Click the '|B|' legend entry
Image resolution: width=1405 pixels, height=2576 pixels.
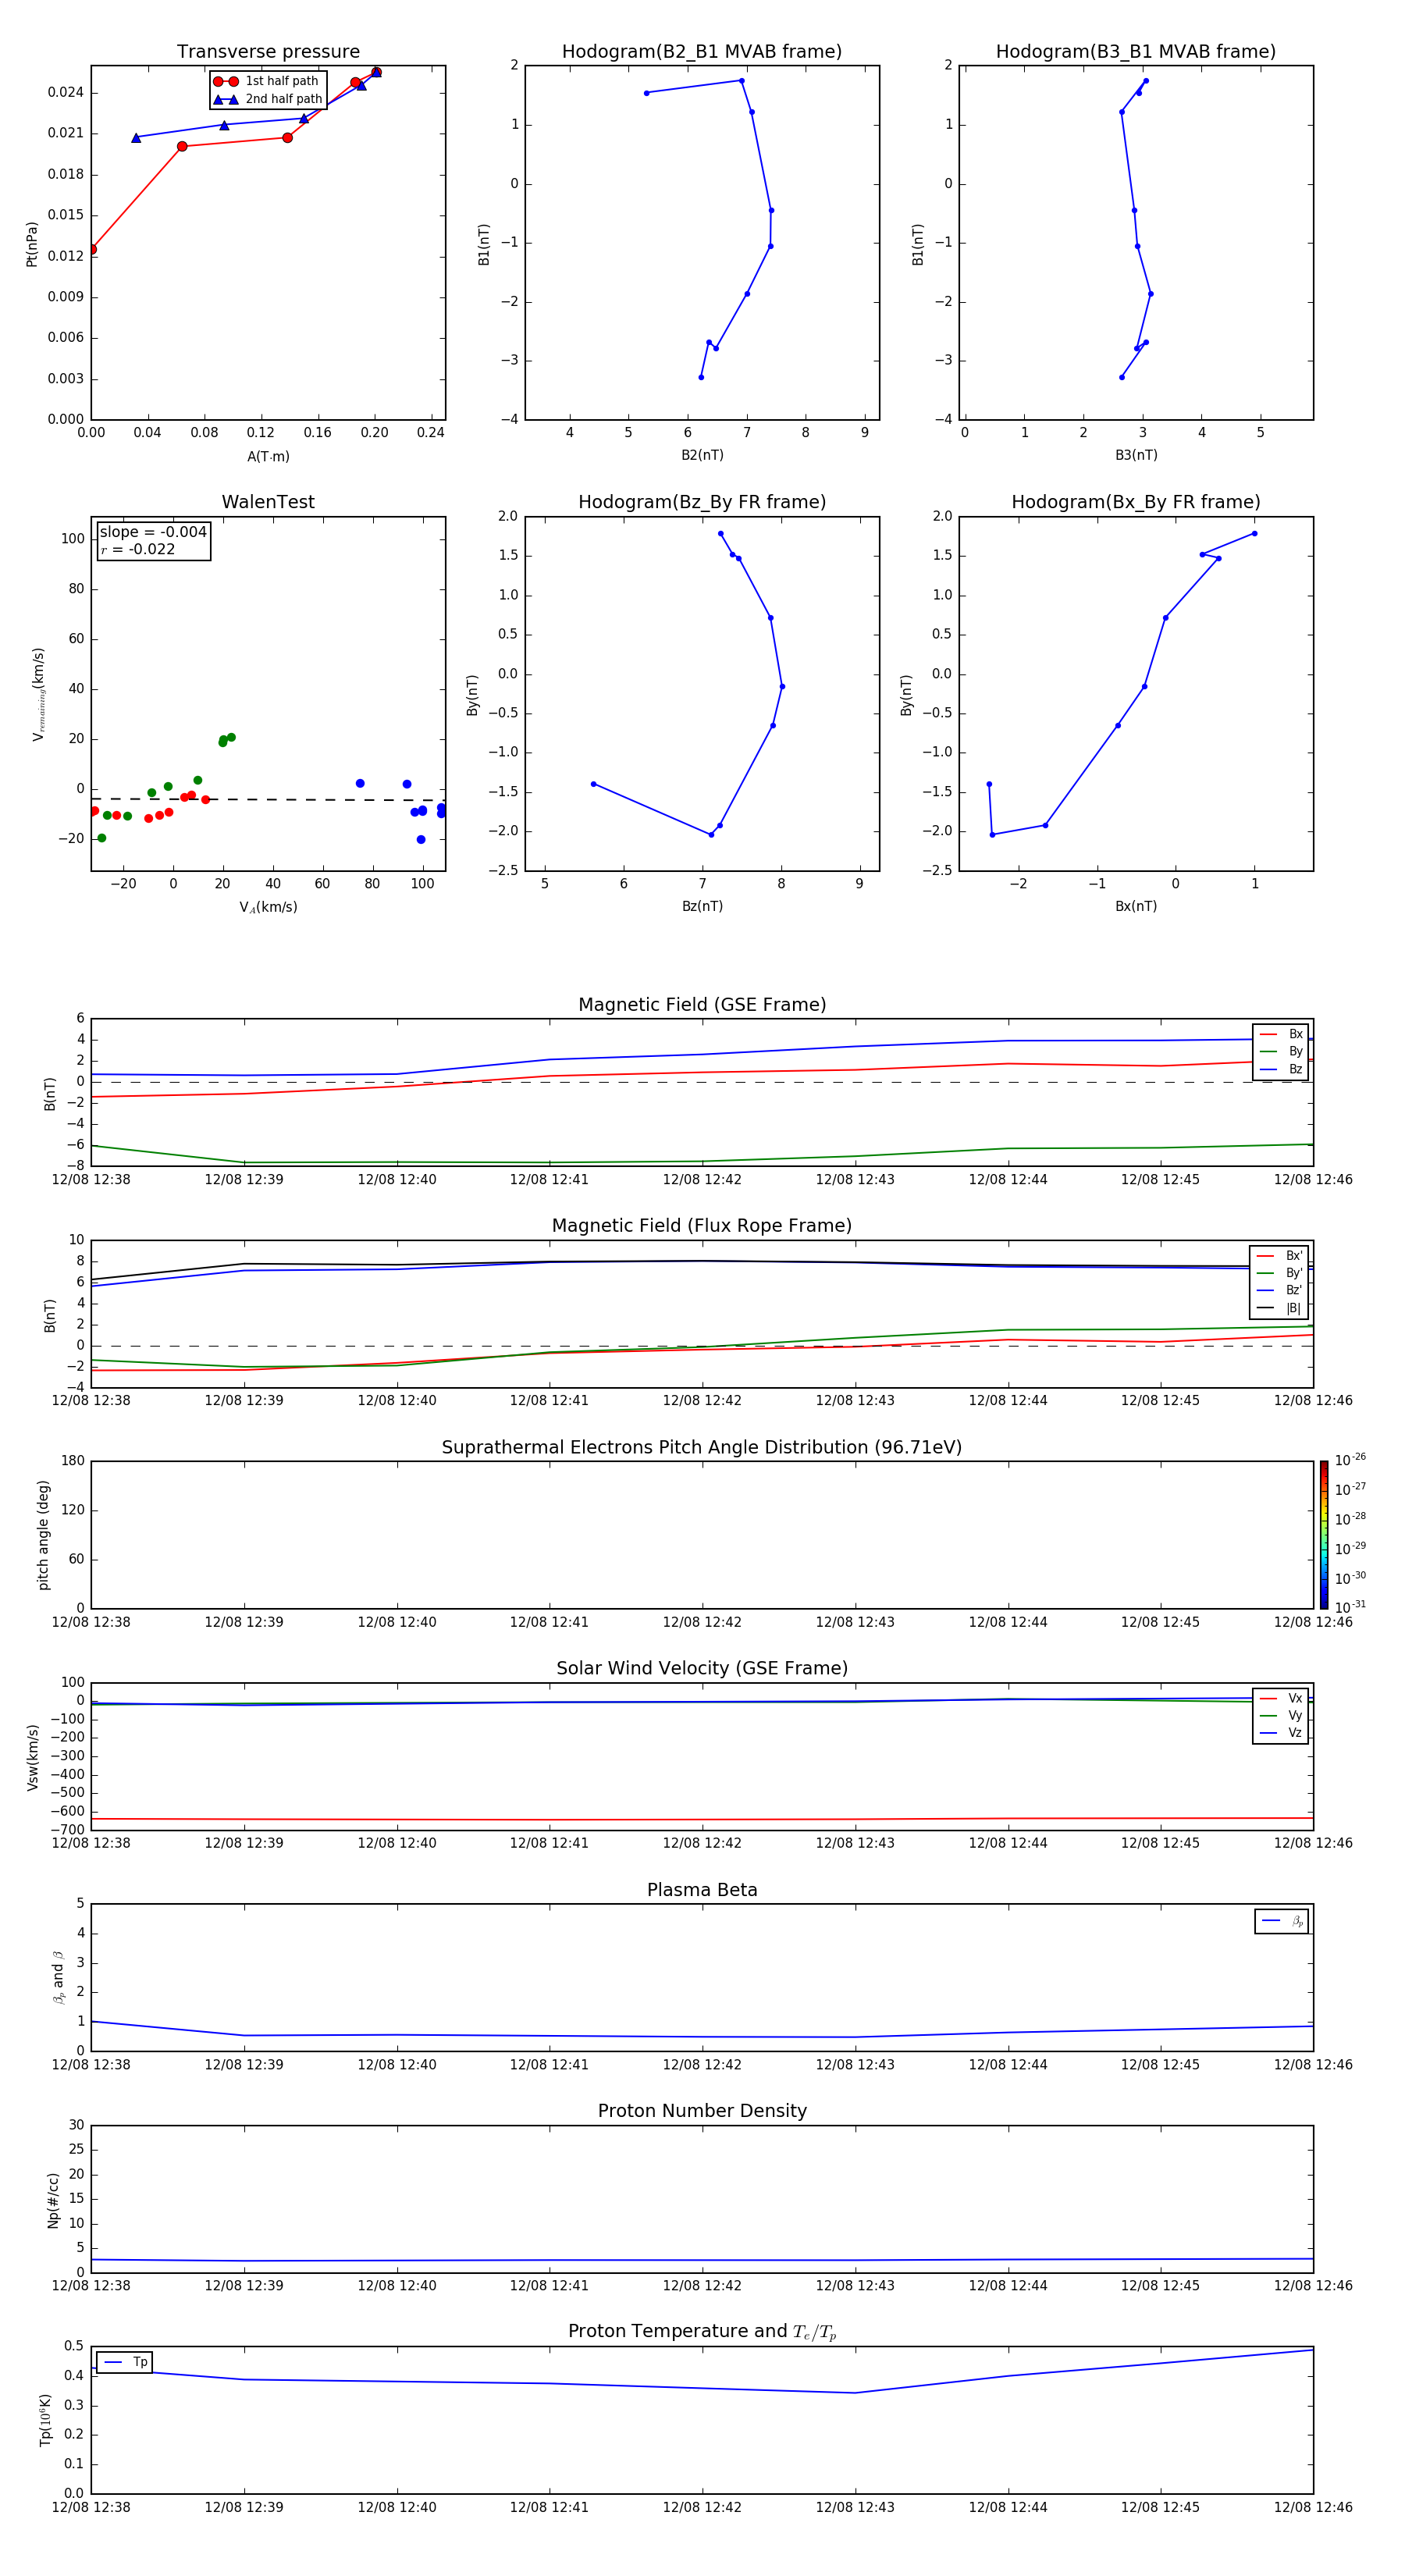pos(1279,1308)
